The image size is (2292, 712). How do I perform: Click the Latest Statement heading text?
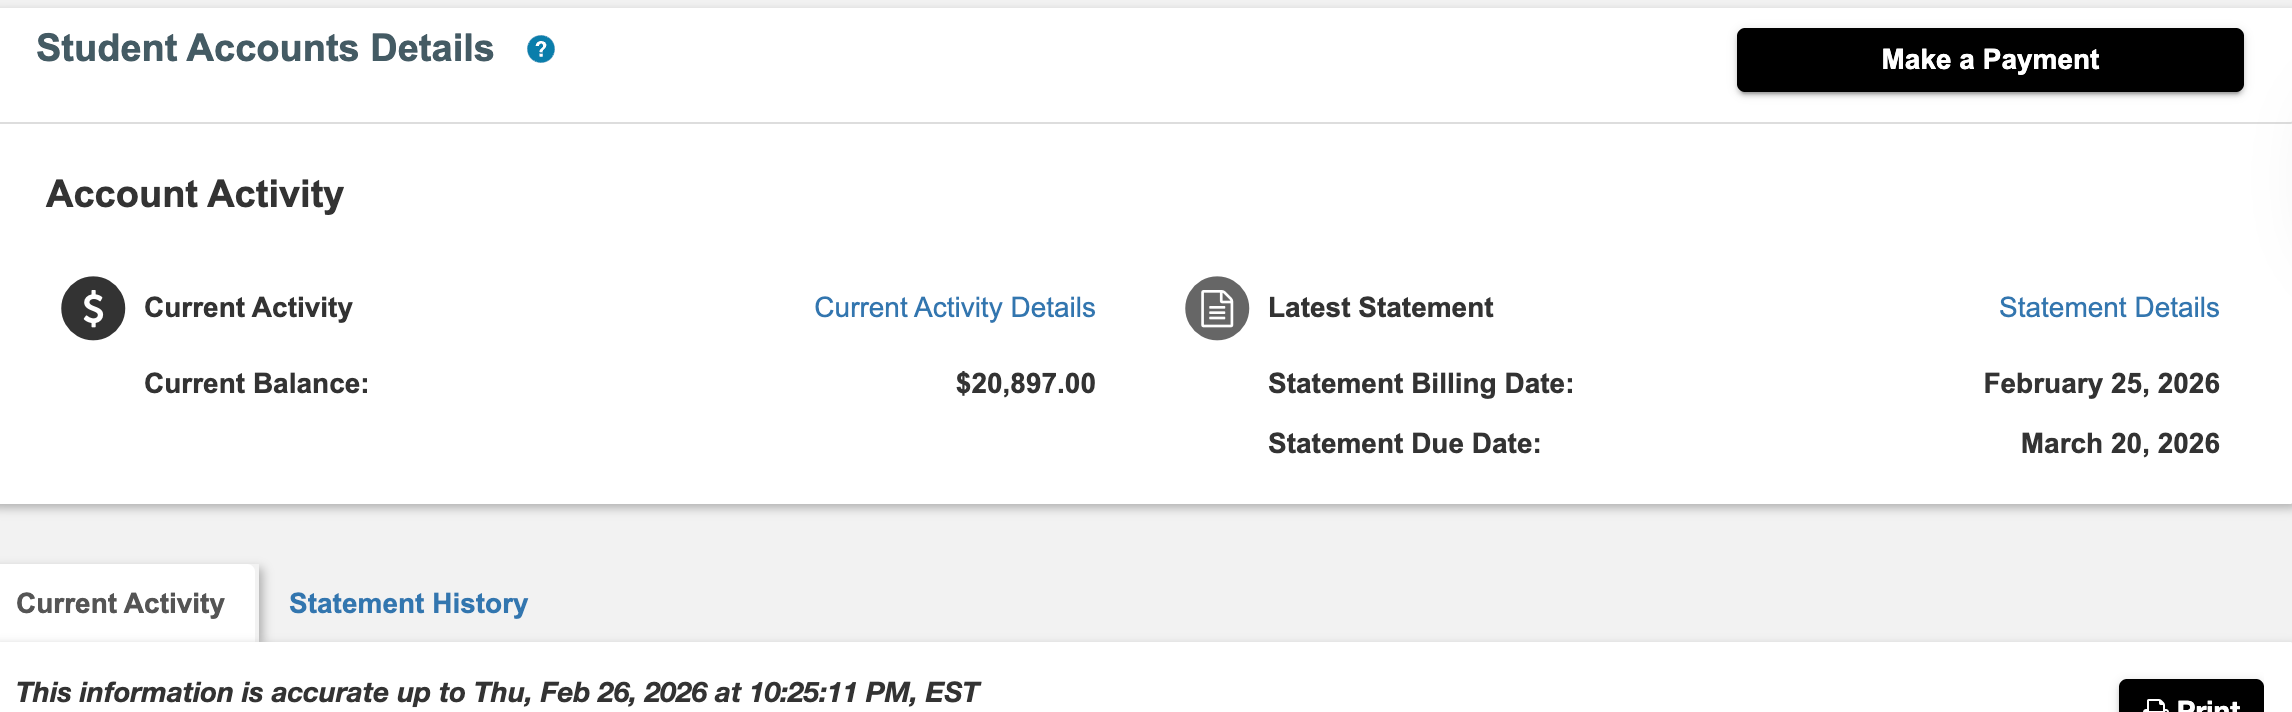(x=1380, y=308)
